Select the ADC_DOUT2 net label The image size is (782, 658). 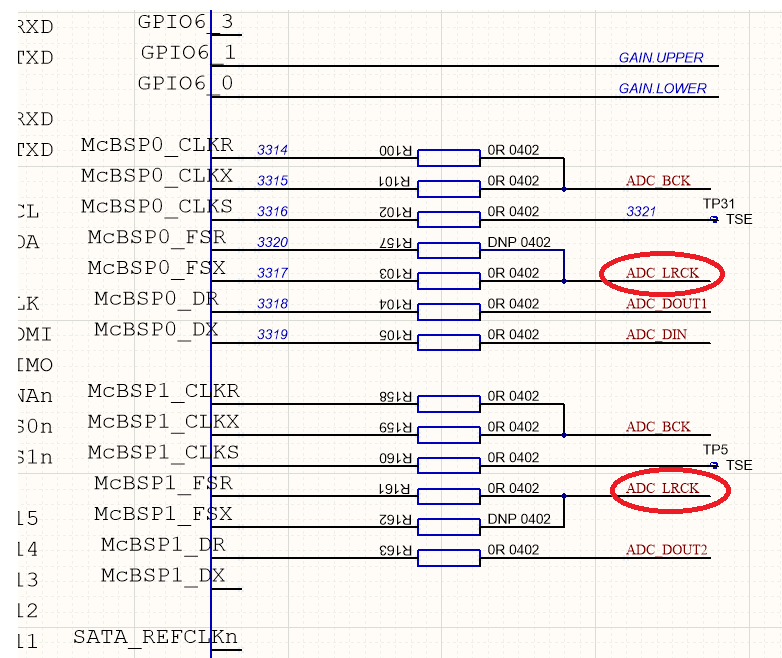click(667, 550)
